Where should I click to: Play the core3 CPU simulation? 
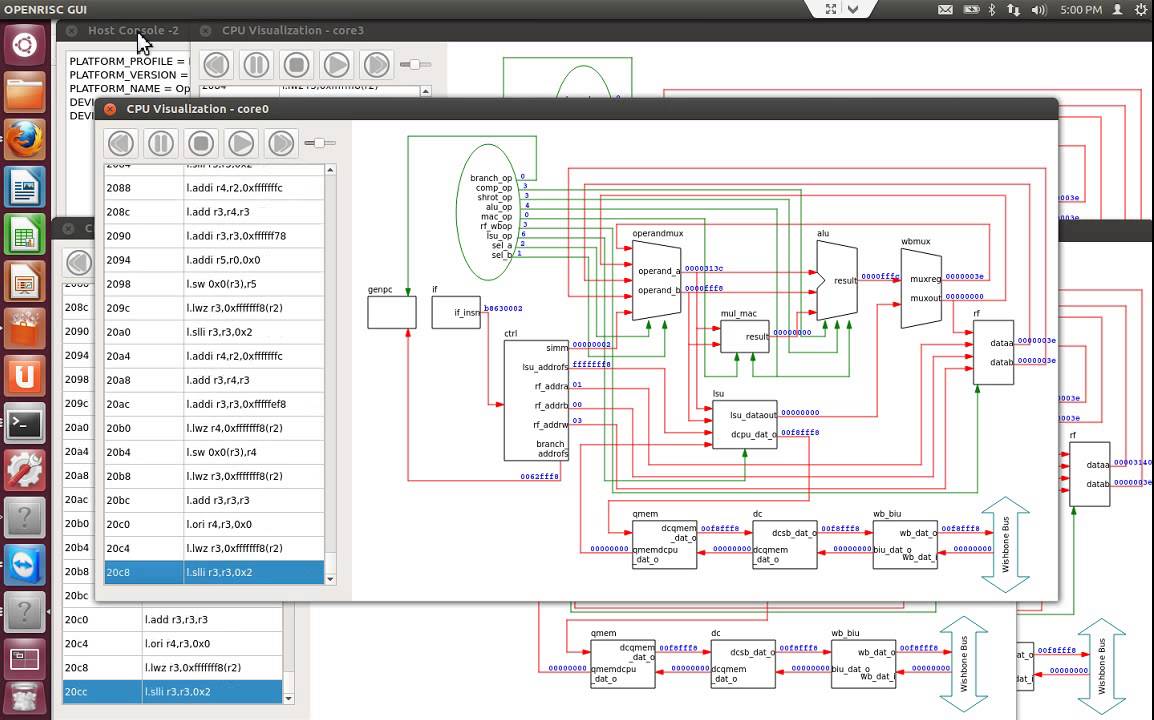pyautogui.click(x=336, y=65)
